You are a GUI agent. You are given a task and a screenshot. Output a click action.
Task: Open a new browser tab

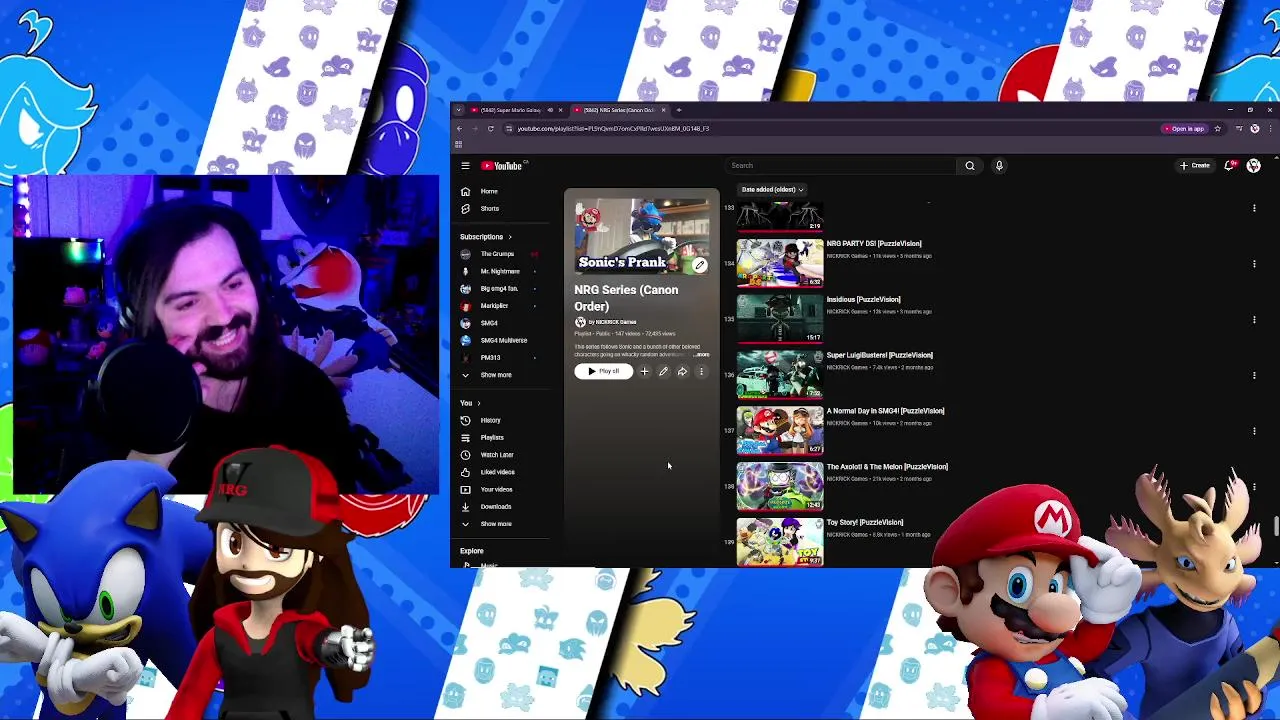coord(679,110)
